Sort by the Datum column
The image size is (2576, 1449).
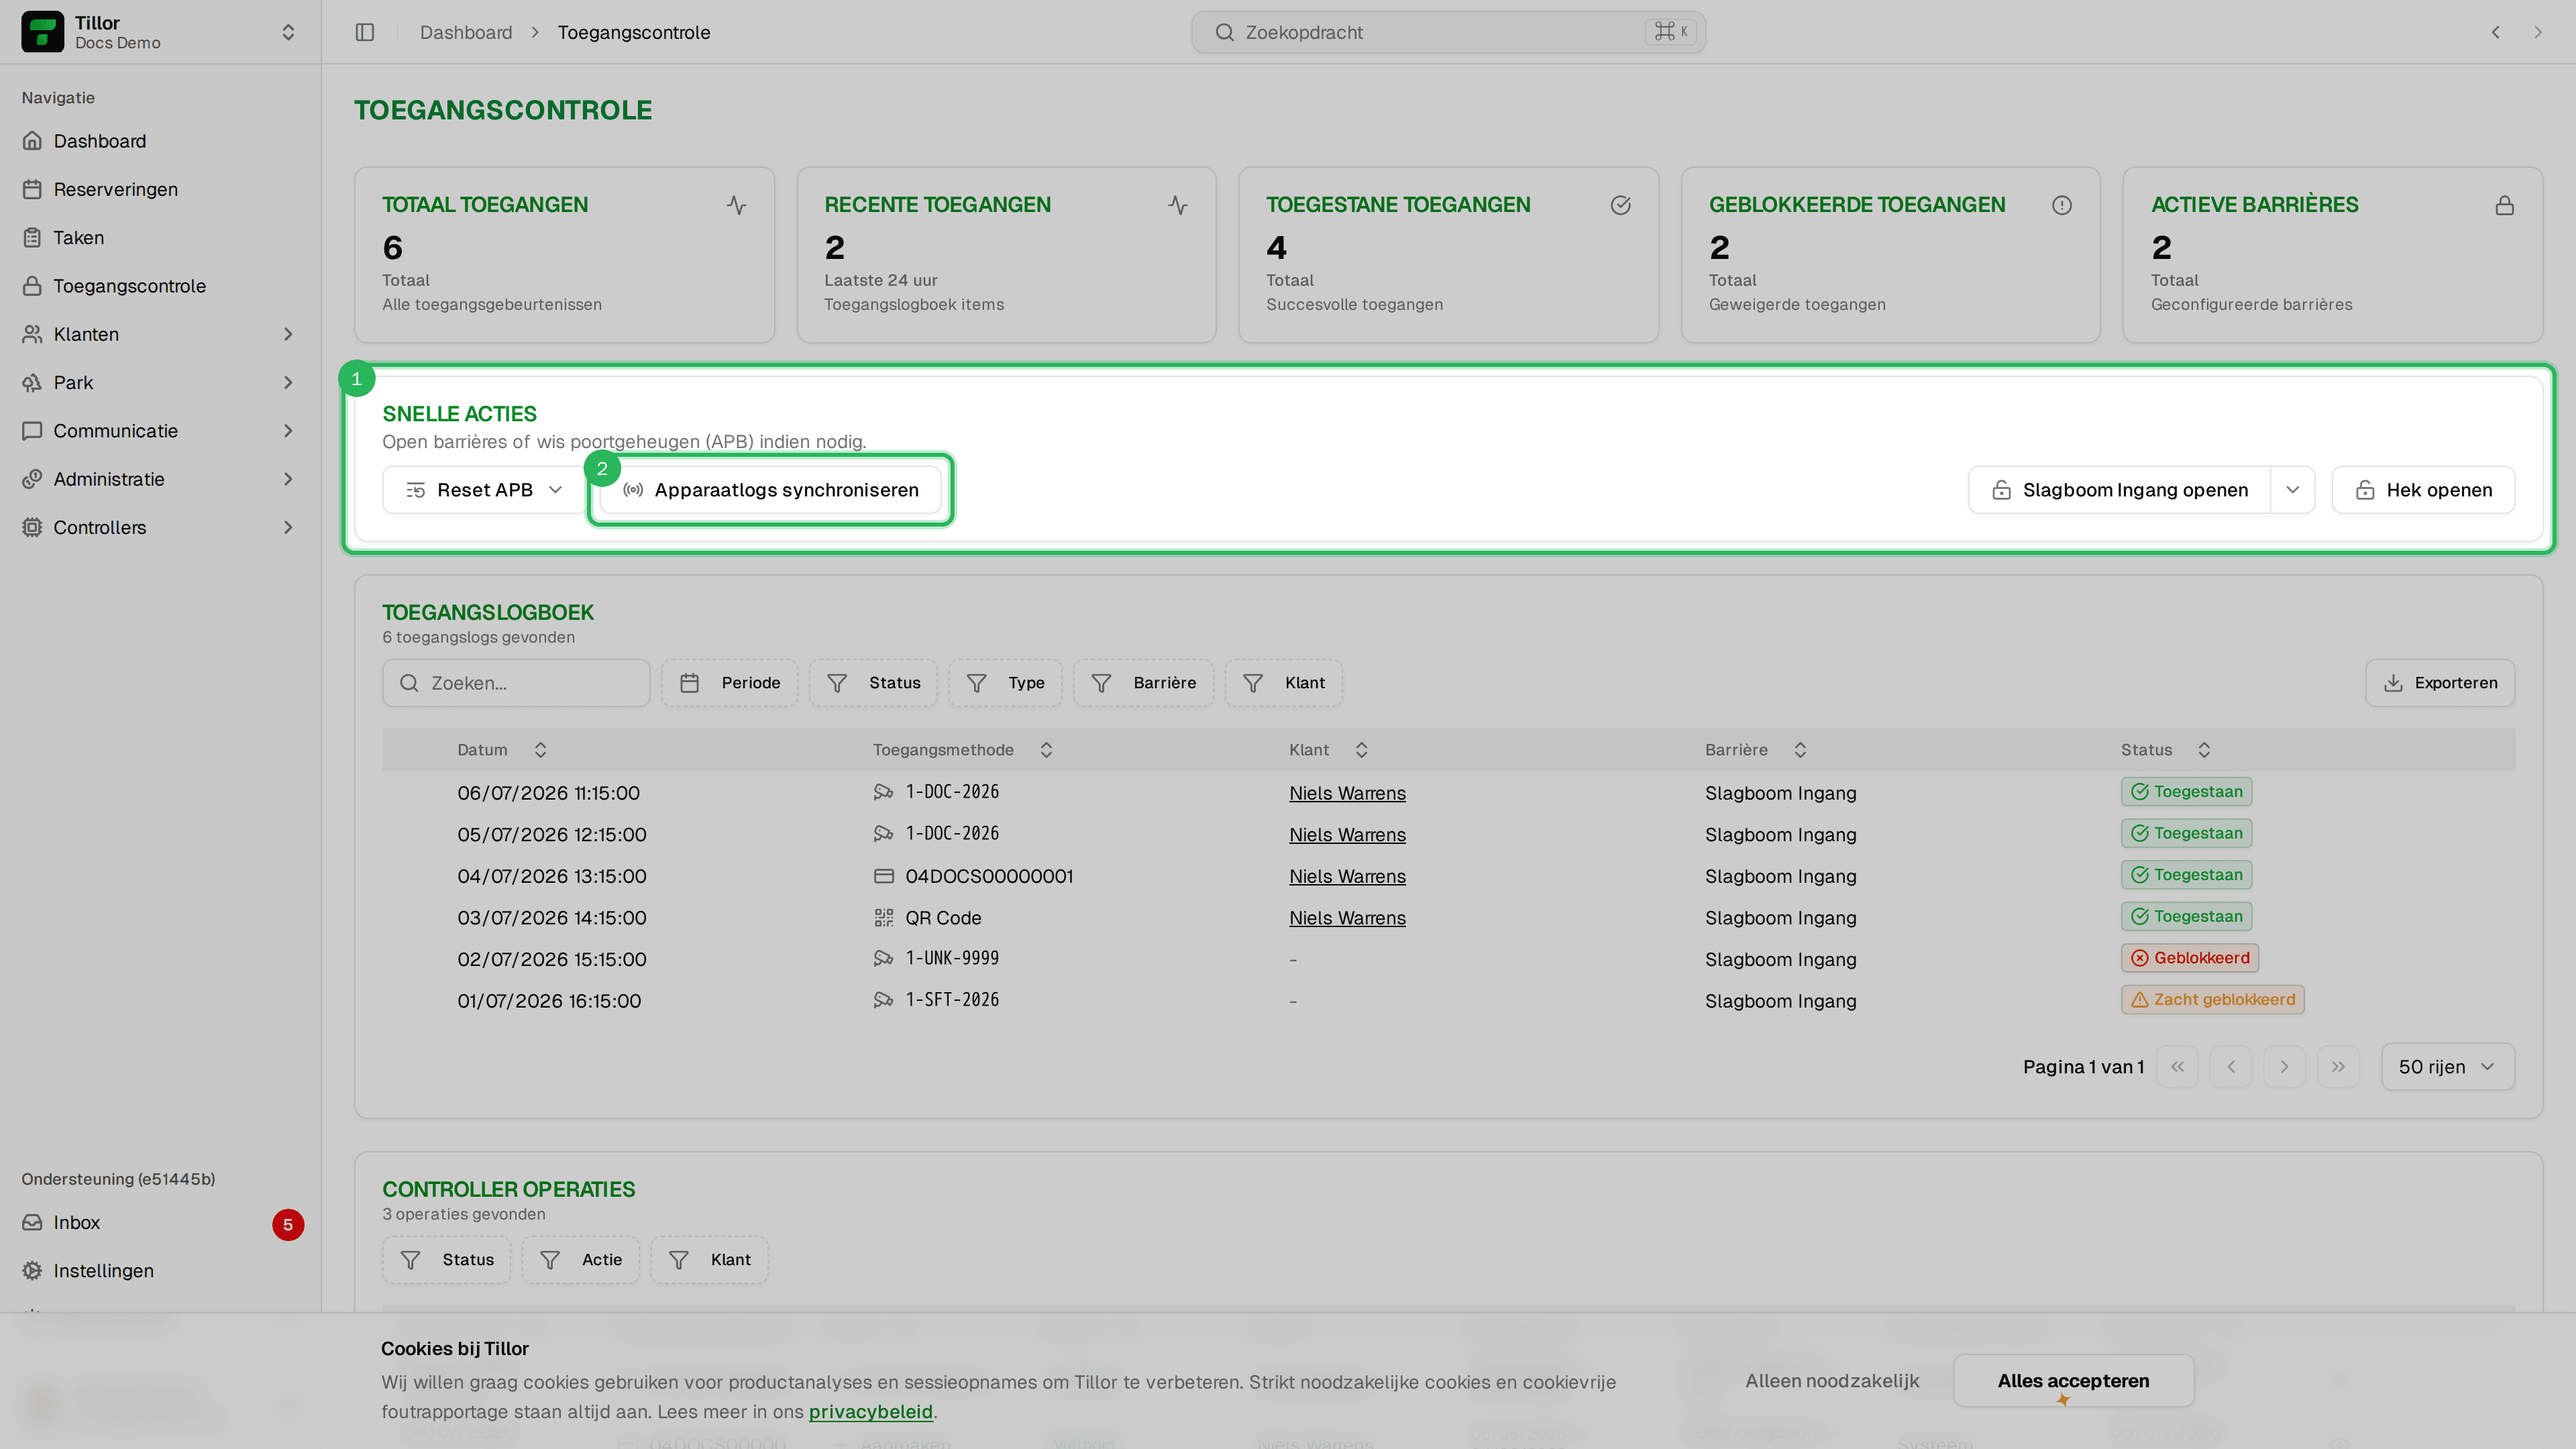pos(502,750)
